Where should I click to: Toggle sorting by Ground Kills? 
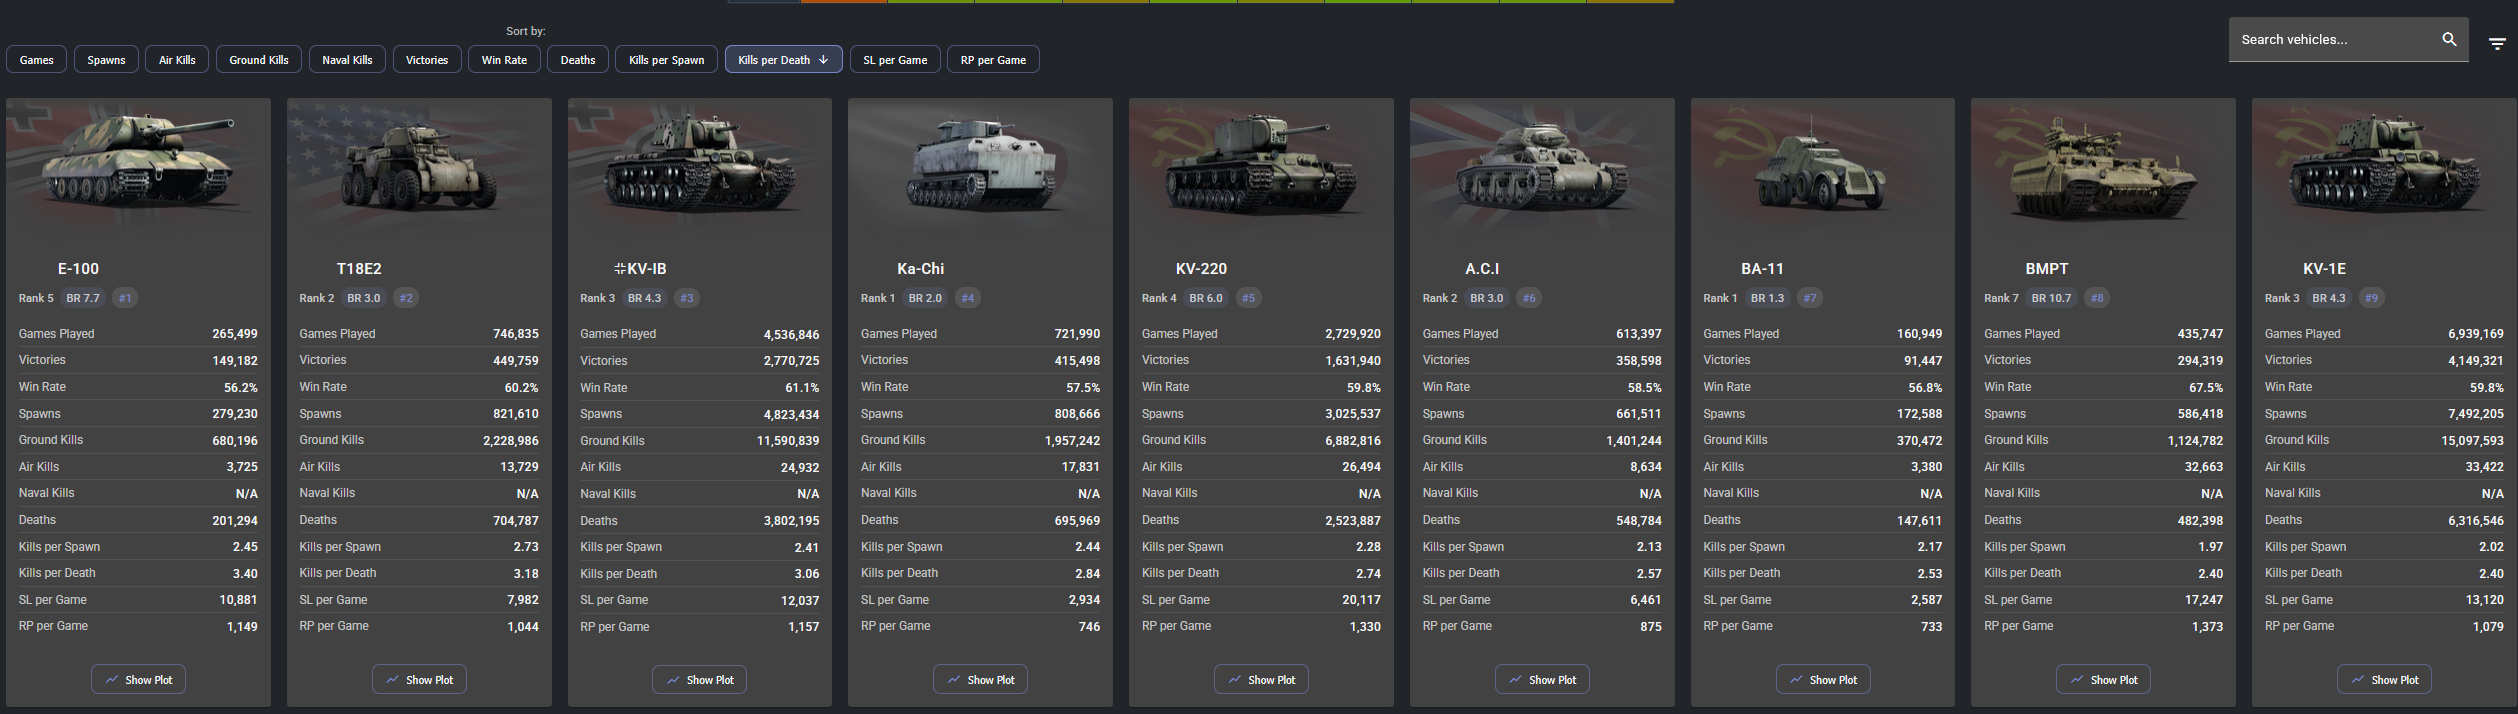[x=258, y=60]
